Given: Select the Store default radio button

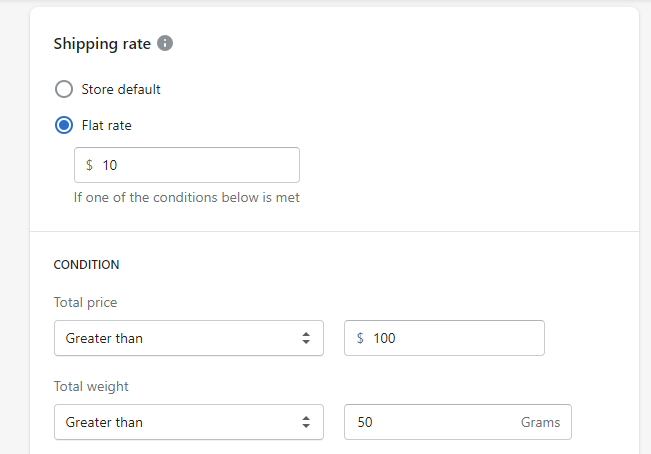Looking at the screenshot, I should tap(64, 89).
